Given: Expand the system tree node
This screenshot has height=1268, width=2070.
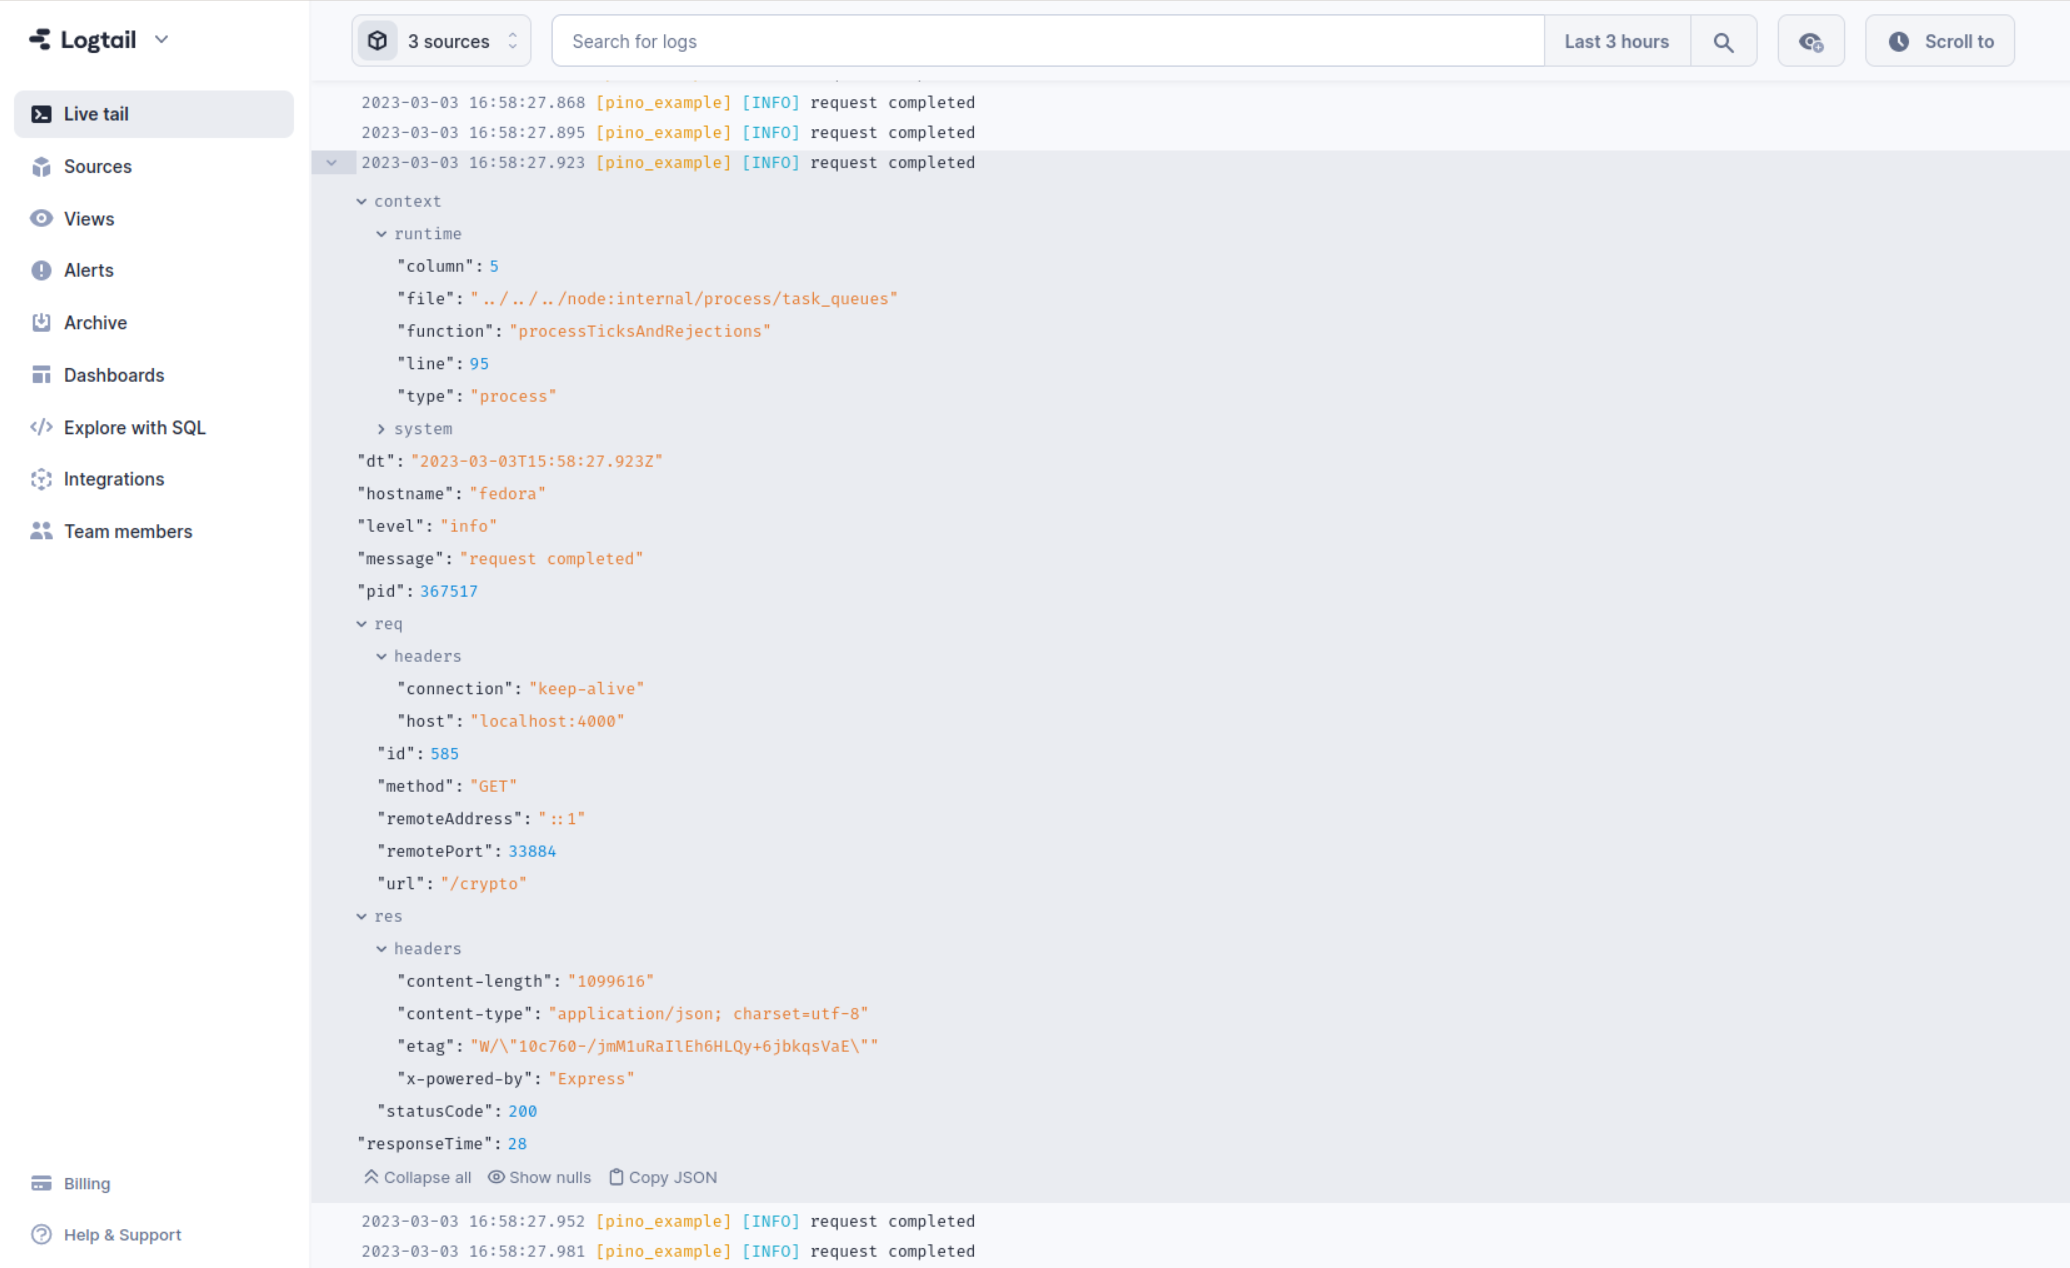Looking at the screenshot, I should 384,429.
